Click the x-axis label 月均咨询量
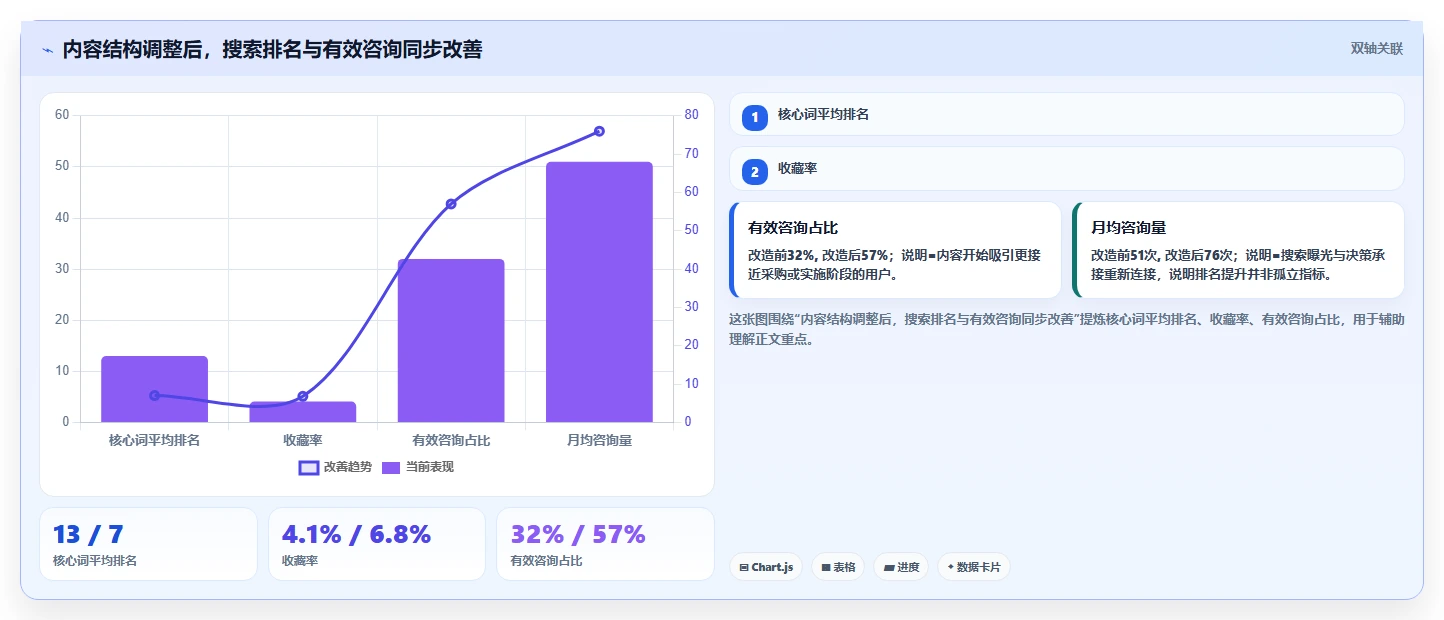The image size is (1444, 620). point(599,440)
